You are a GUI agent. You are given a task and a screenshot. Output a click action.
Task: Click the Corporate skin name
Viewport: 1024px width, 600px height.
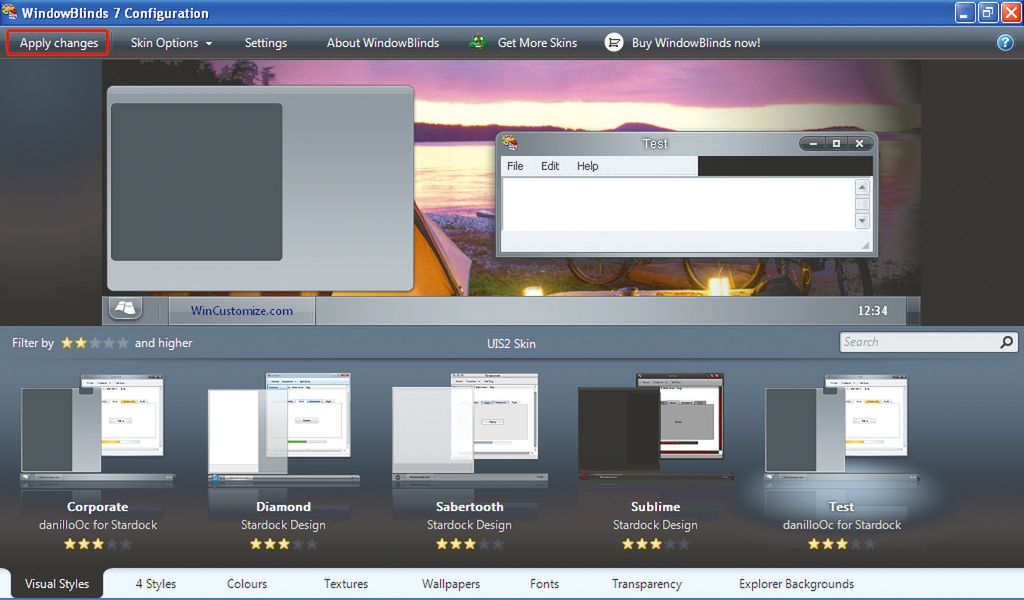[x=97, y=507]
